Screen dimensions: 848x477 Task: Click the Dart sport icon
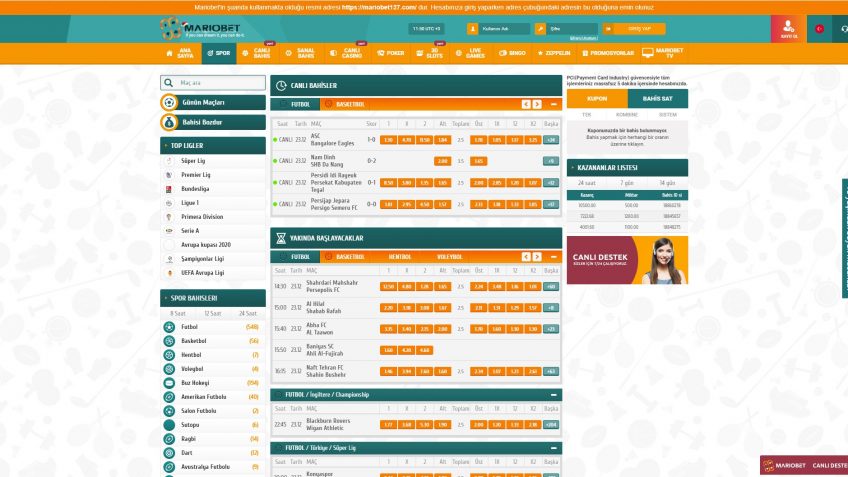point(169,453)
